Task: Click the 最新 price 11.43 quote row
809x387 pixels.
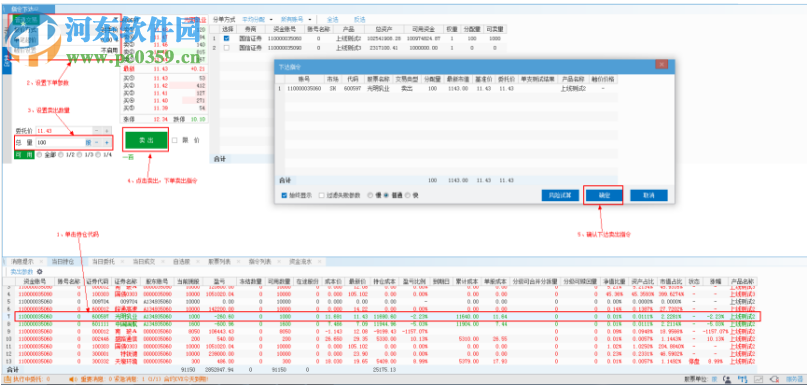Action: pyautogui.click(x=165, y=69)
